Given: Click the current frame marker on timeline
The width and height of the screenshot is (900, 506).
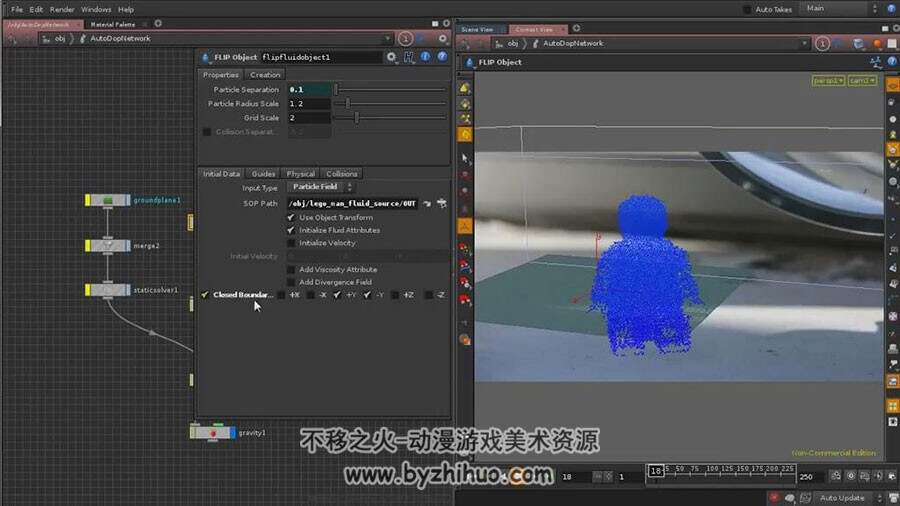Looking at the screenshot, I should point(655,471).
